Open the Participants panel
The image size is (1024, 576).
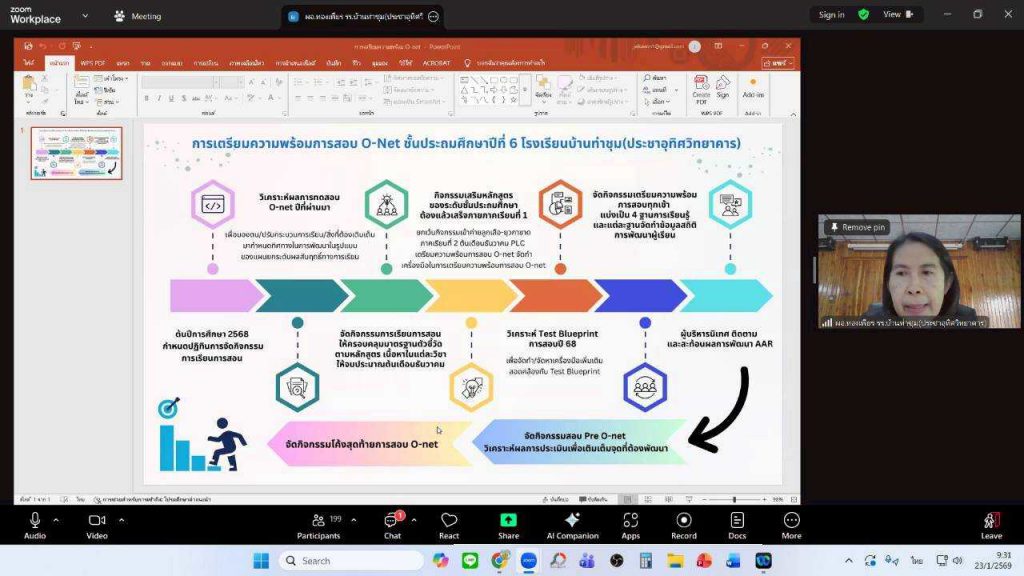(x=319, y=524)
